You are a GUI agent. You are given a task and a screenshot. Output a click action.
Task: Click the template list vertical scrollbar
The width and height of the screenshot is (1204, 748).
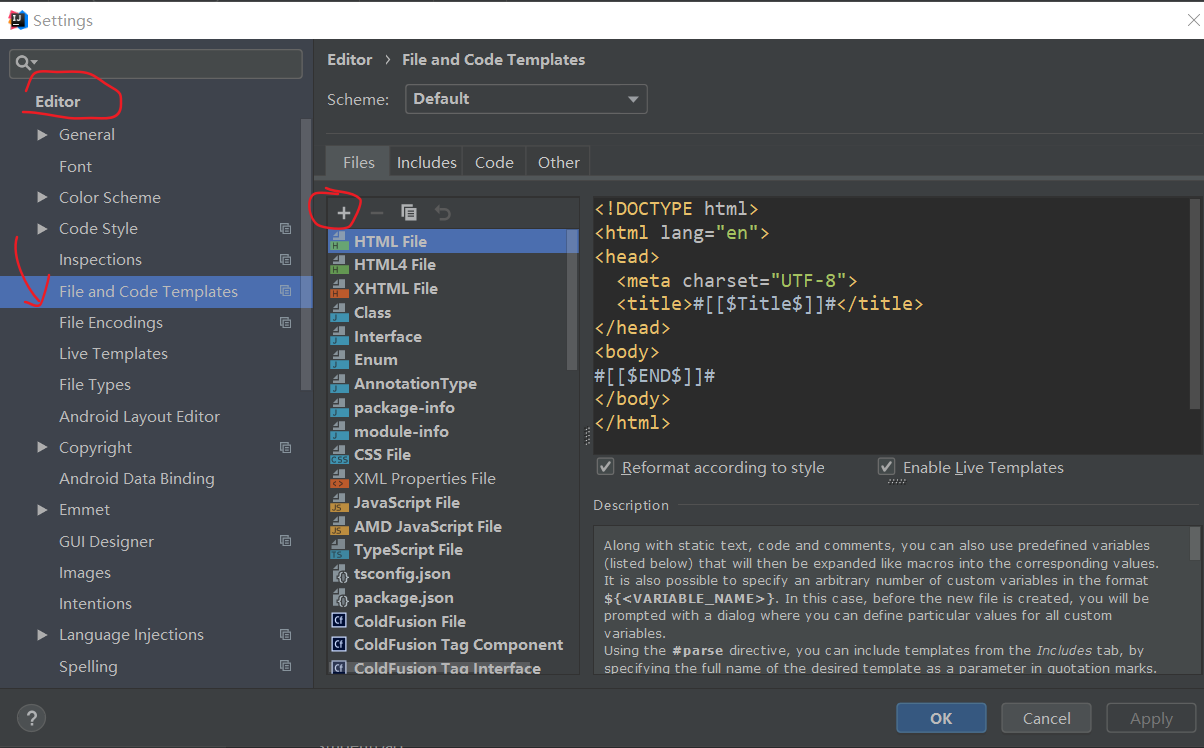573,300
